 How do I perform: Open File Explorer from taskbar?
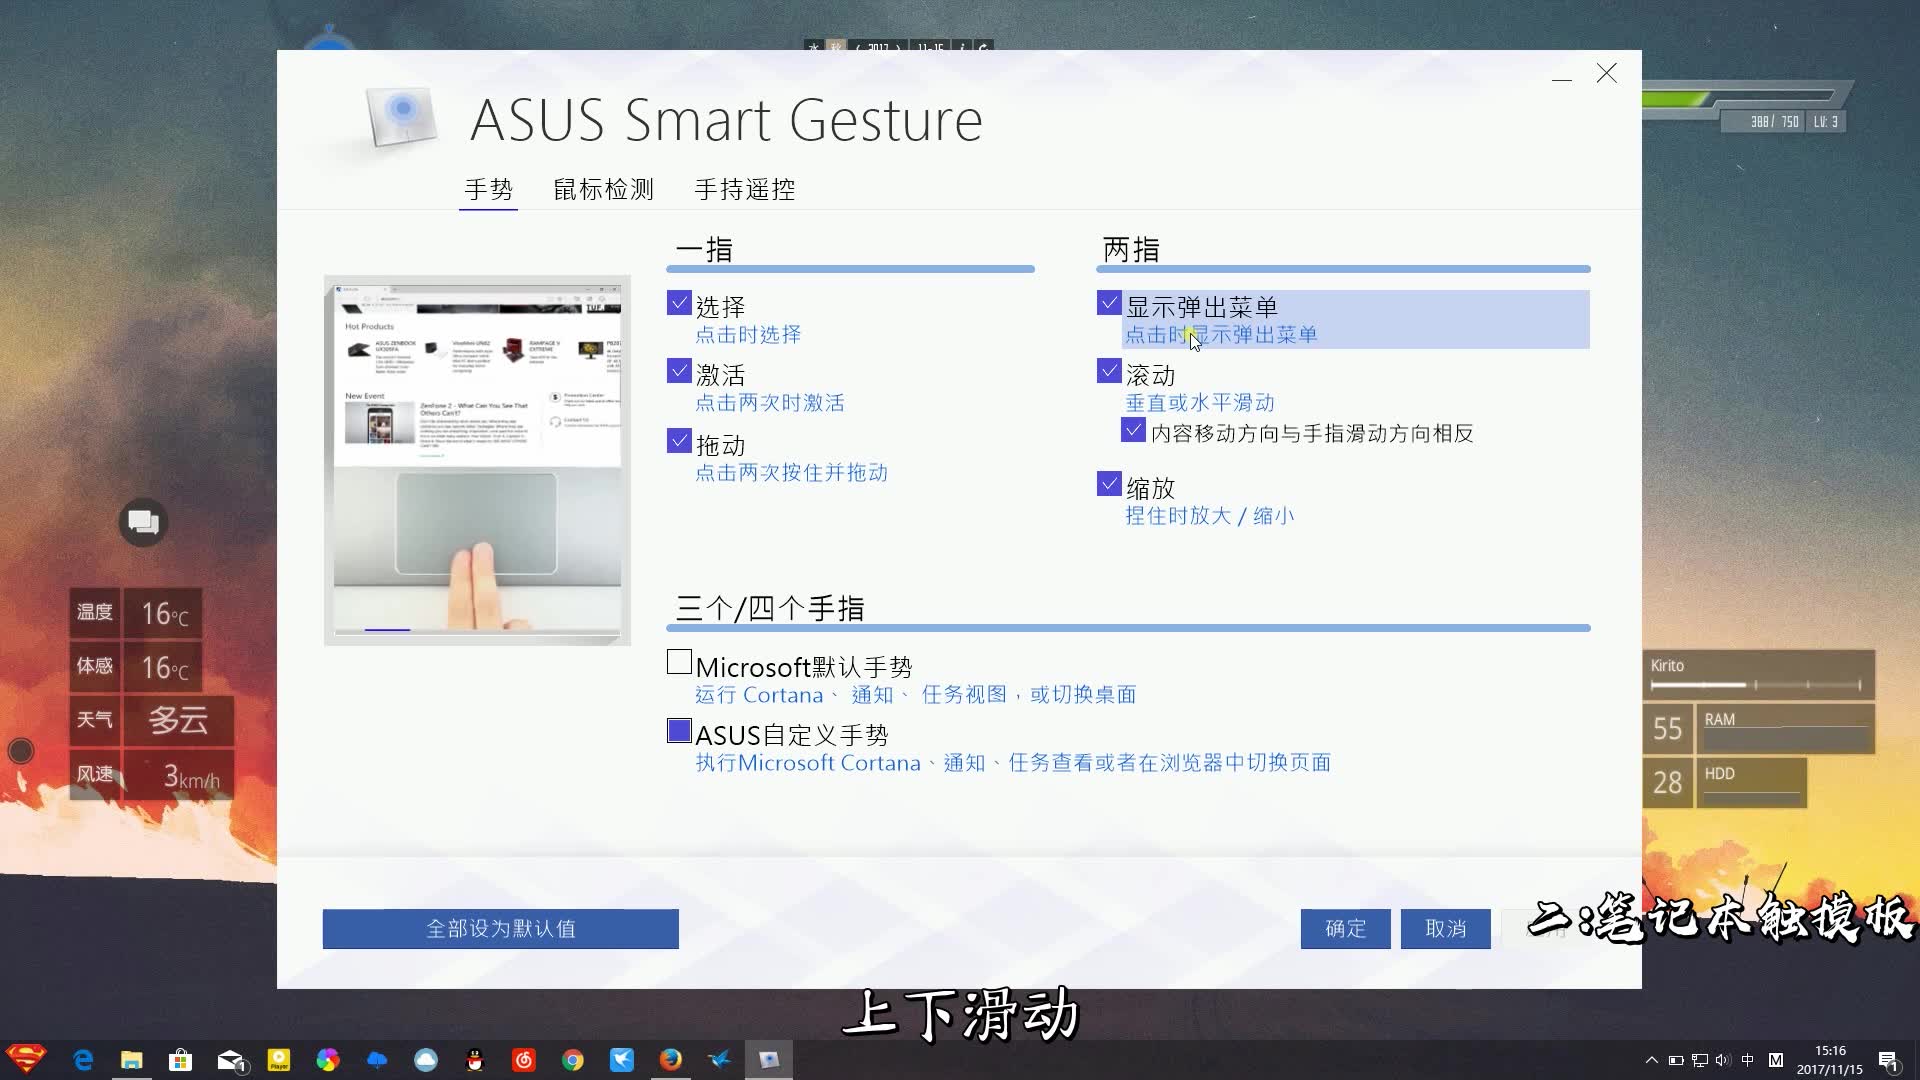(132, 1059)
